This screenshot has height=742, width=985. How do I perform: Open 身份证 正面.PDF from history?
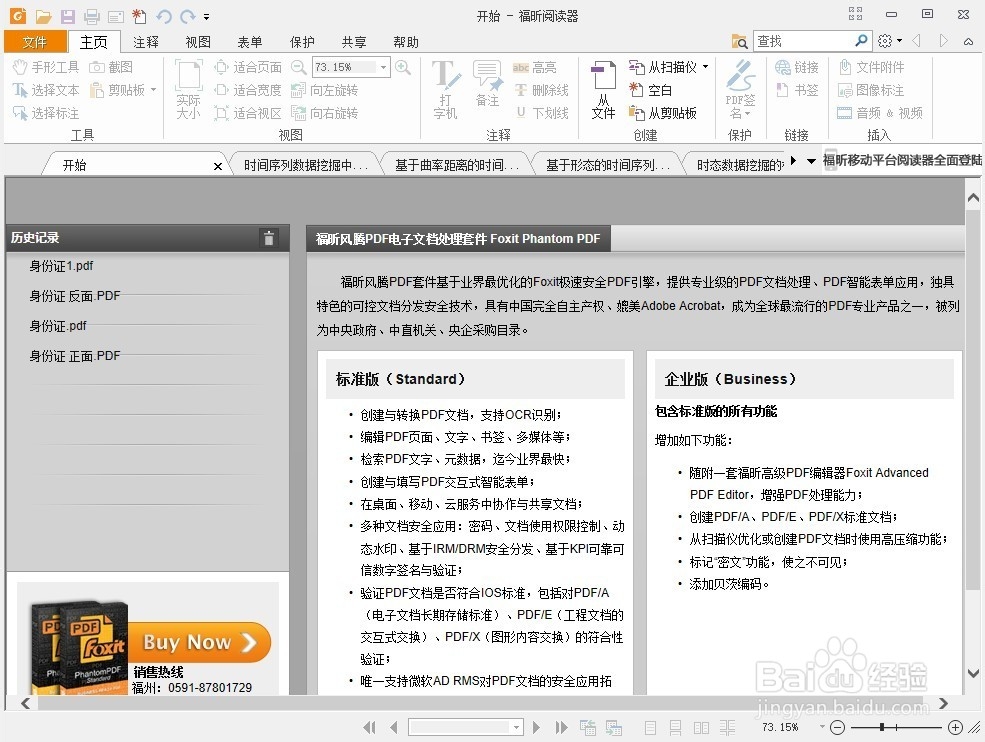[x=75, y=356]
